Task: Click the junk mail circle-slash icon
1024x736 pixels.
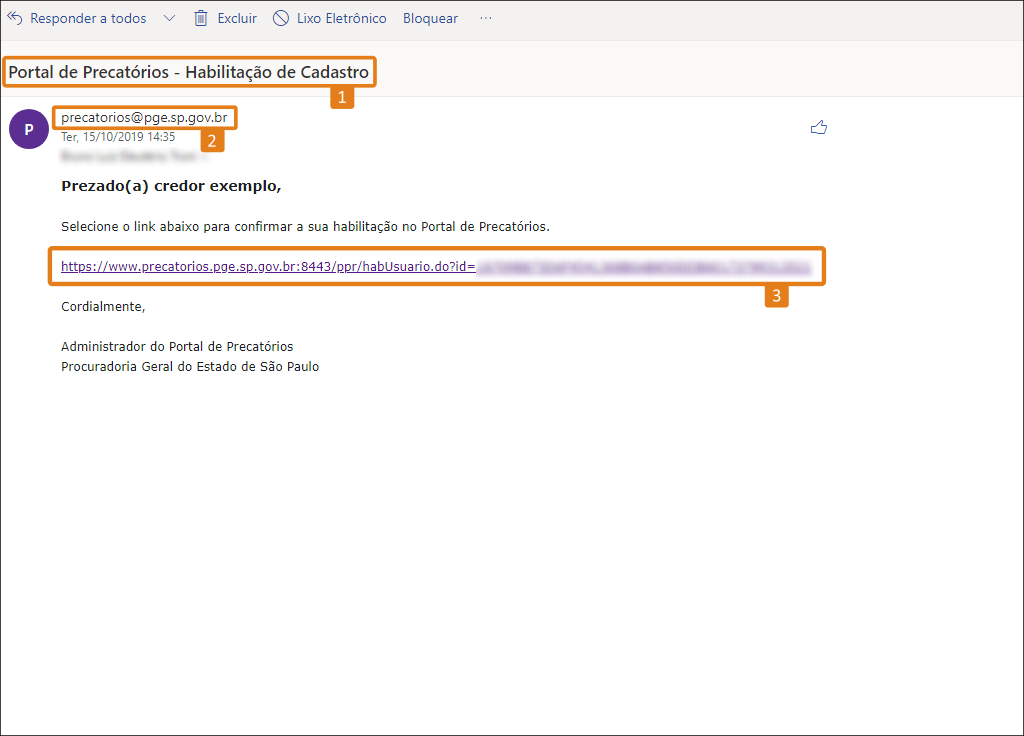Action: point(281,18)
